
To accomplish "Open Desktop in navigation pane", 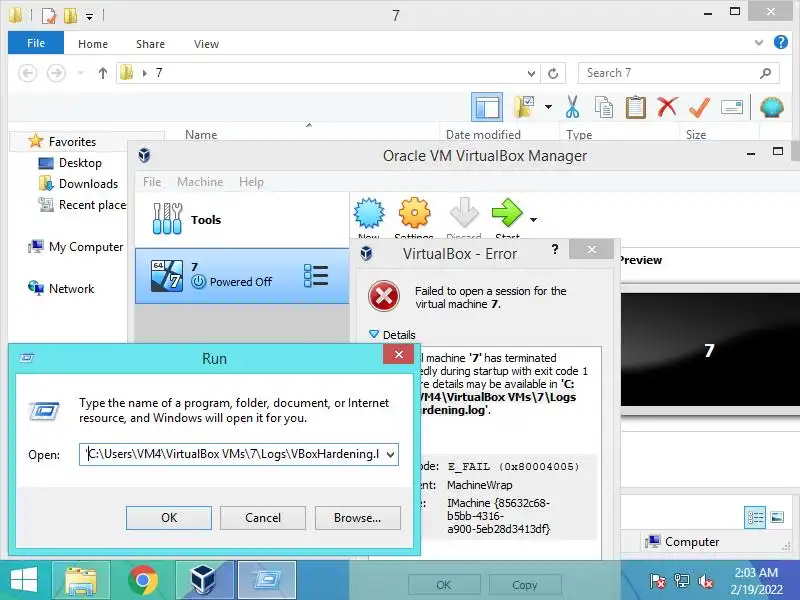I will point(80,163).
